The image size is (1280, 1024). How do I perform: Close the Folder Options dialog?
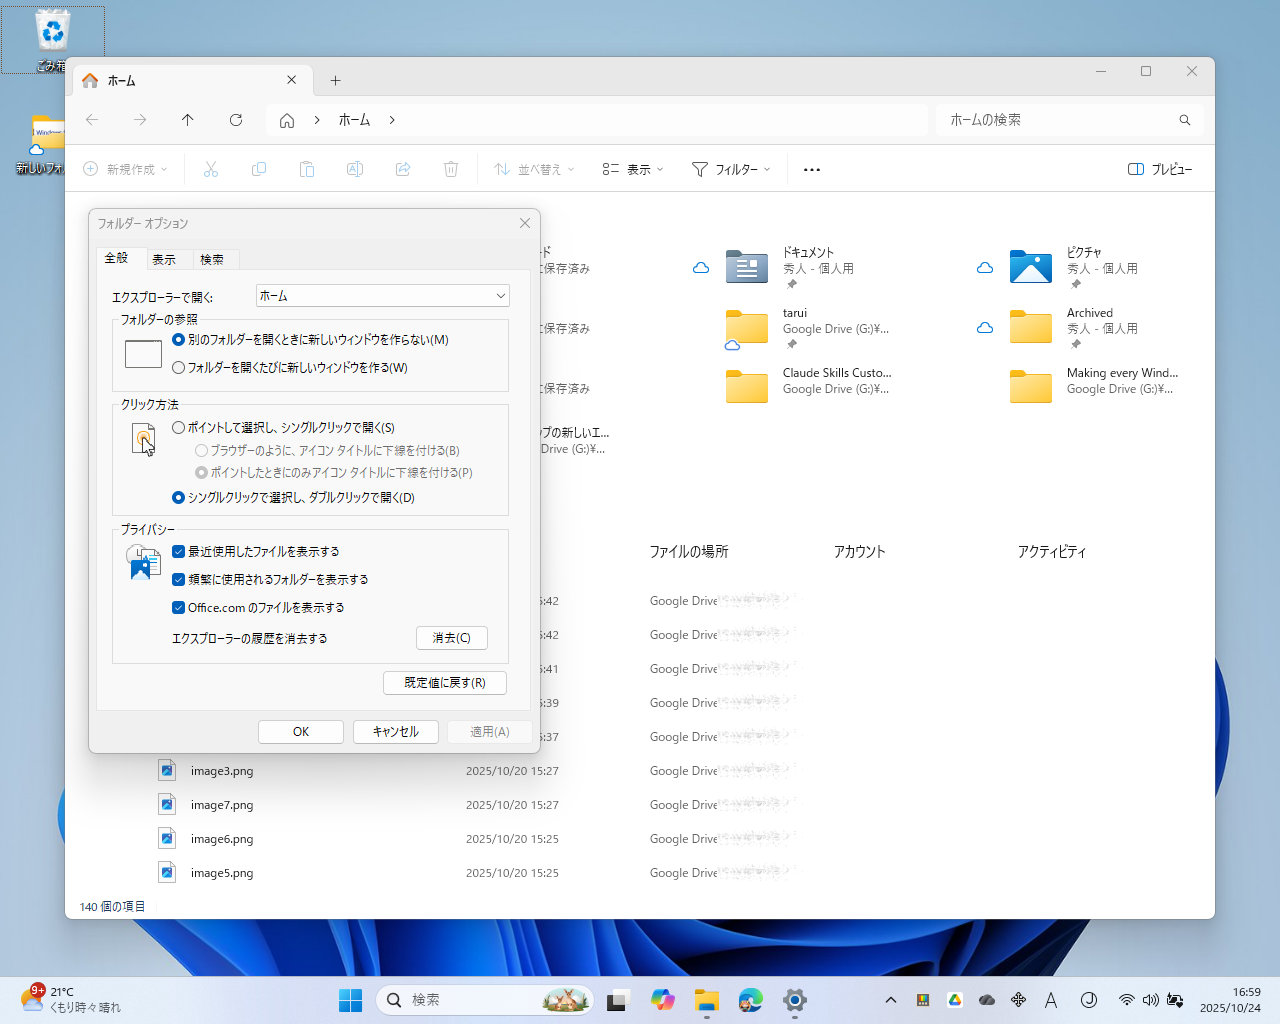(x=525, y=223)
